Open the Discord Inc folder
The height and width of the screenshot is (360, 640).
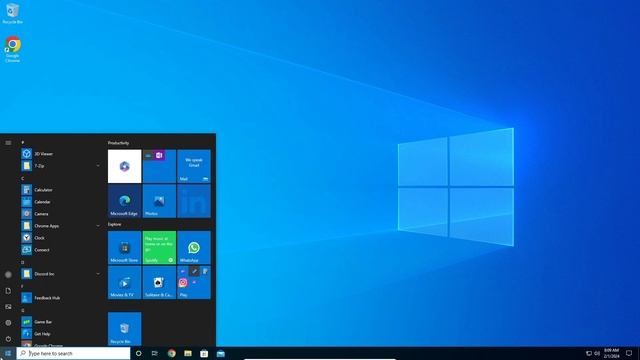pyautogui.click(x=61, y=274)
